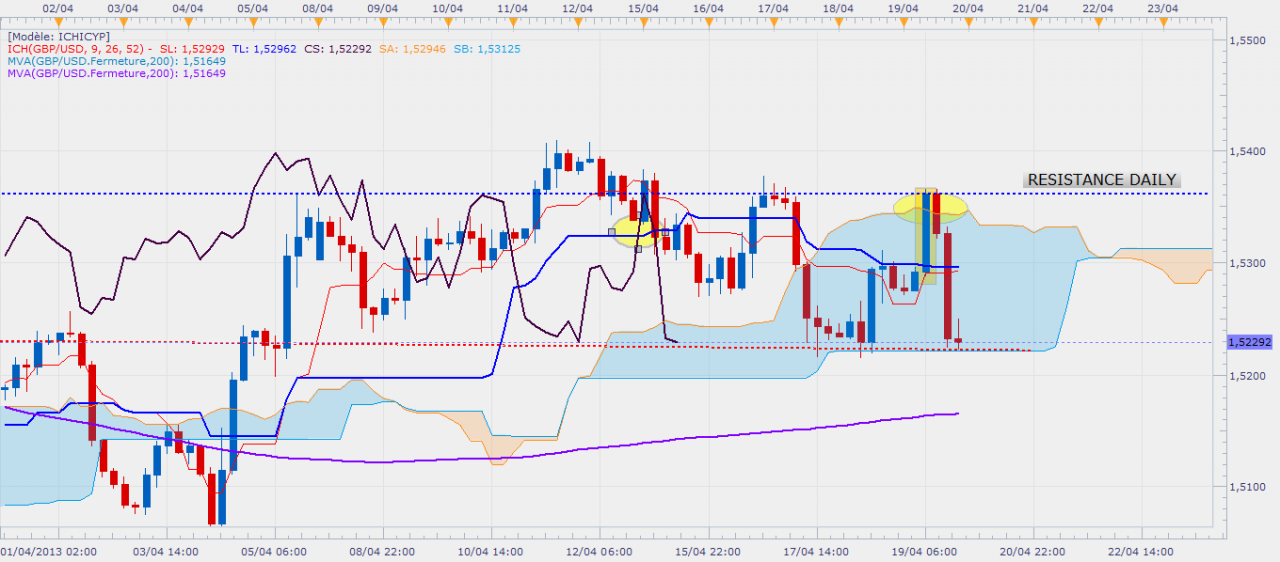The height and width of the screenshot is (562, 1280).
Task: Click the 05/04 date label on top axis
Action: 252,8
